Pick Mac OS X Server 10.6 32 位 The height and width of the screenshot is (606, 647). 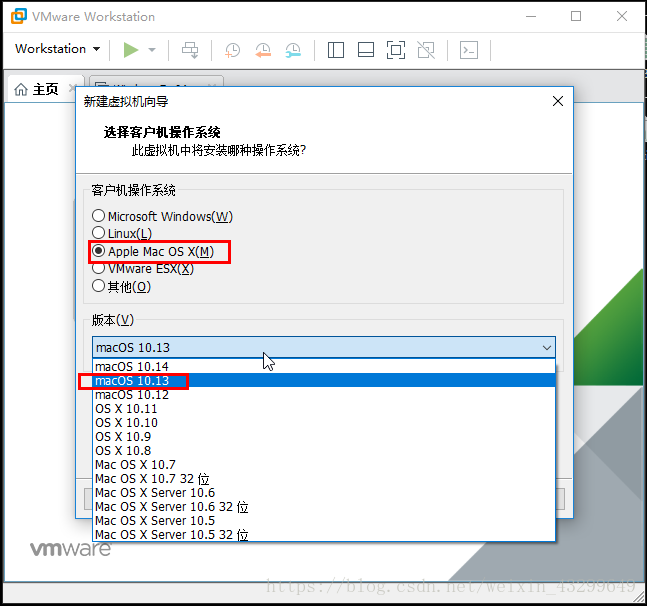pos(324,507)
